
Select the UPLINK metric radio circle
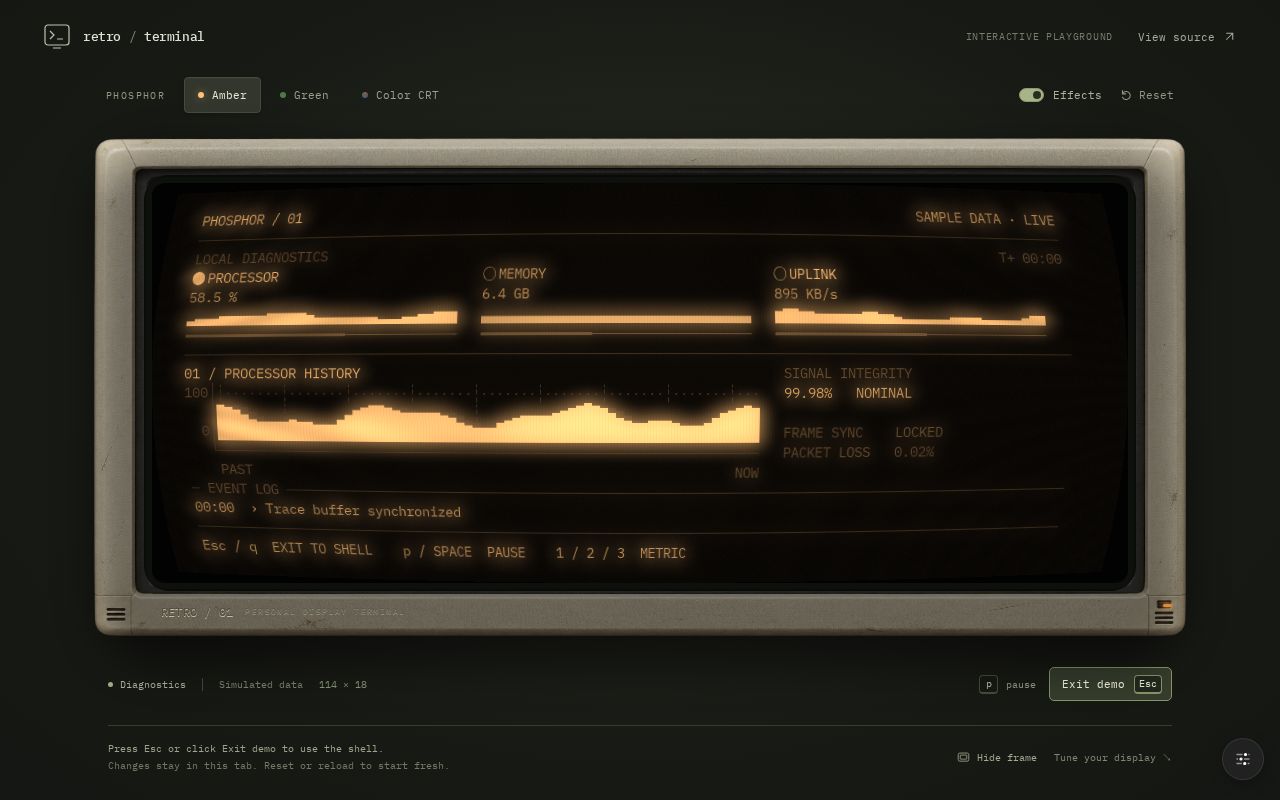pos(779,273)
